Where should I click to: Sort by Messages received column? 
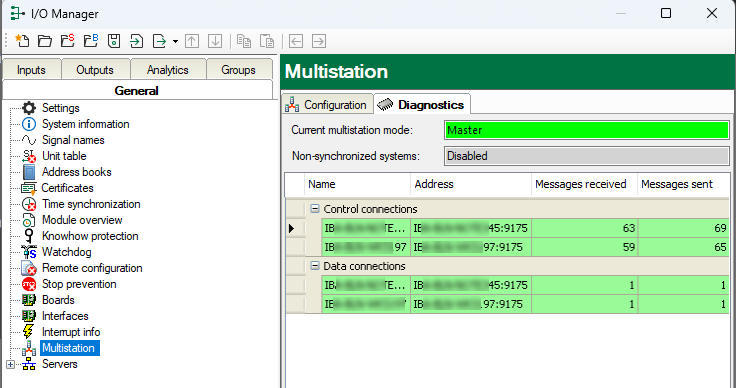pyautogui.click(x=584, y=184)
